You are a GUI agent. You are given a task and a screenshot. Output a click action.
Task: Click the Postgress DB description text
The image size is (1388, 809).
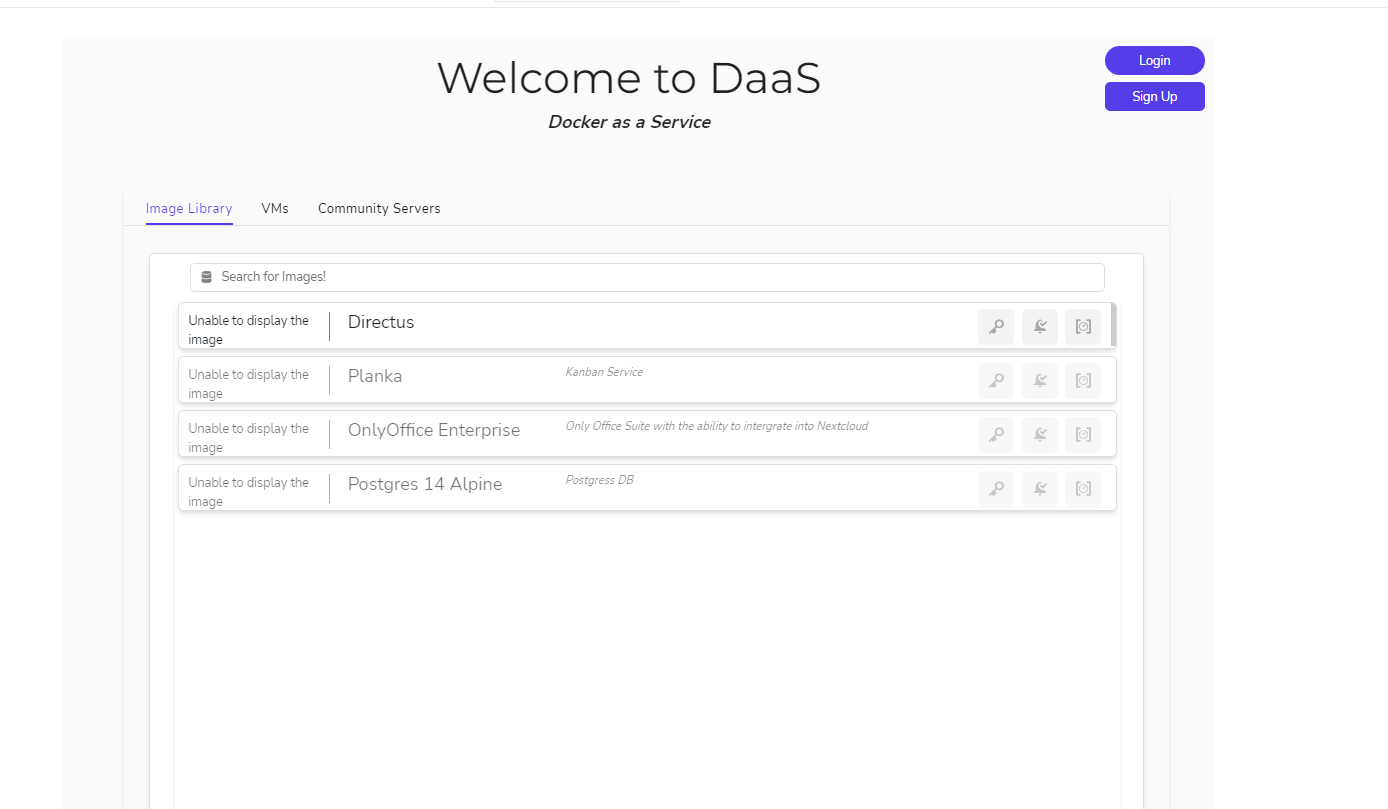point(600,480)
